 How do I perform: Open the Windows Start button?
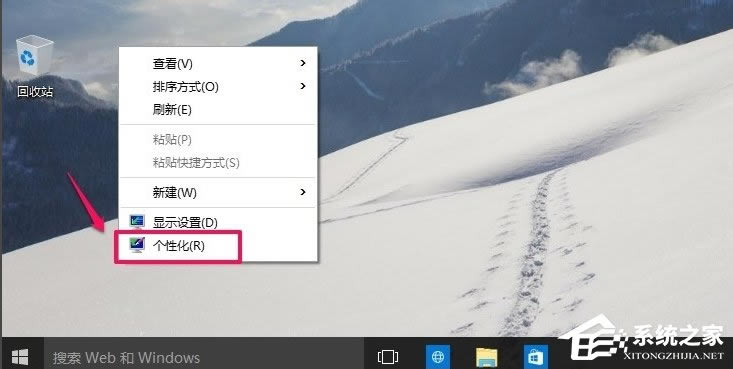[20, 357]
